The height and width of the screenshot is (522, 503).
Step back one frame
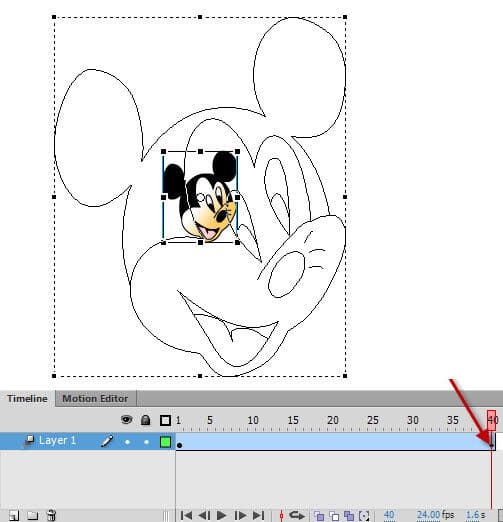204,515
